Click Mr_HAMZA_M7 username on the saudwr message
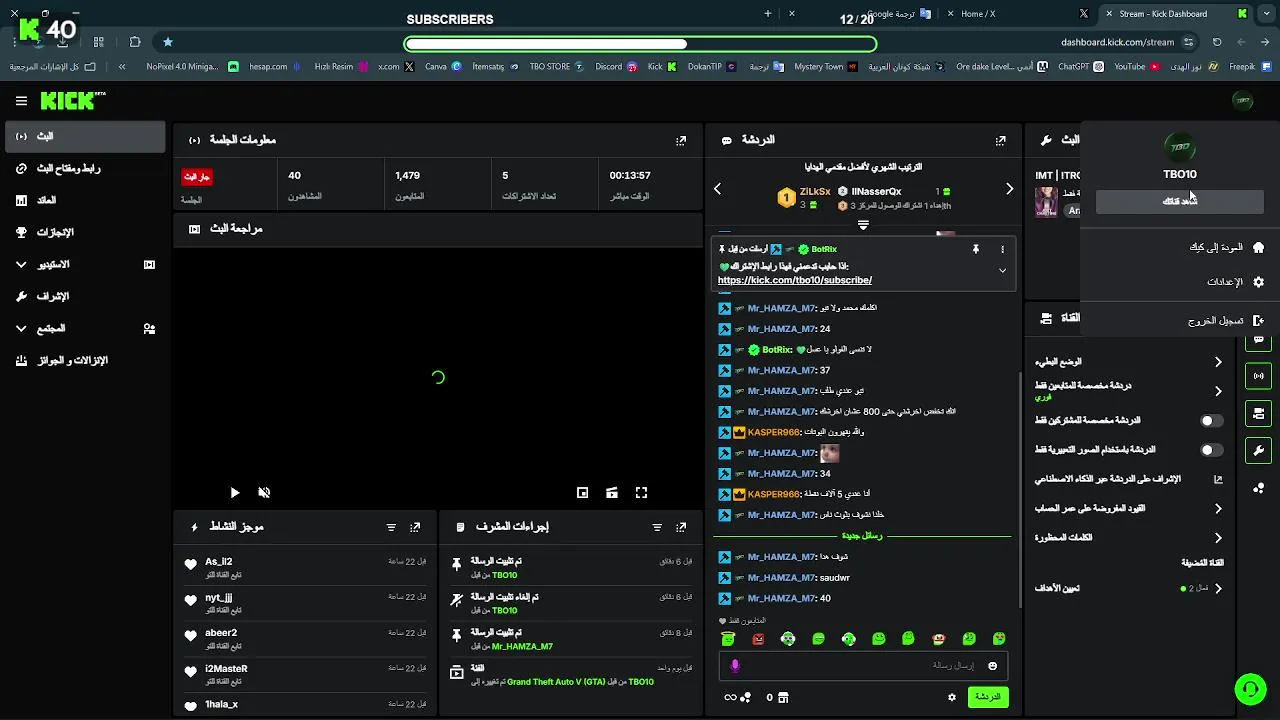This screenshot has width=1280, height=720. pos(782,578)
